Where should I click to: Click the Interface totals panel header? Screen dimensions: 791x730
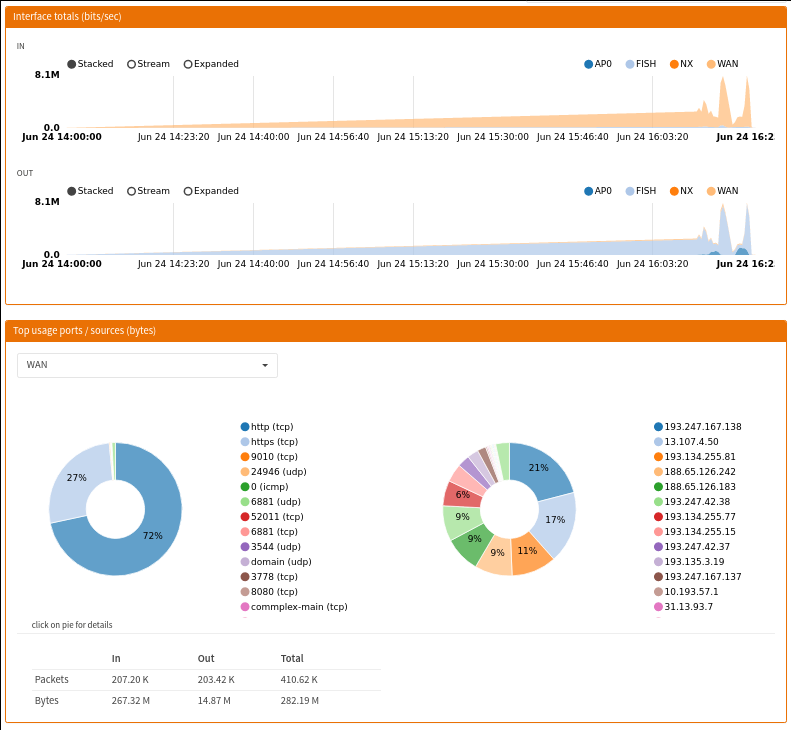point(396,17)
